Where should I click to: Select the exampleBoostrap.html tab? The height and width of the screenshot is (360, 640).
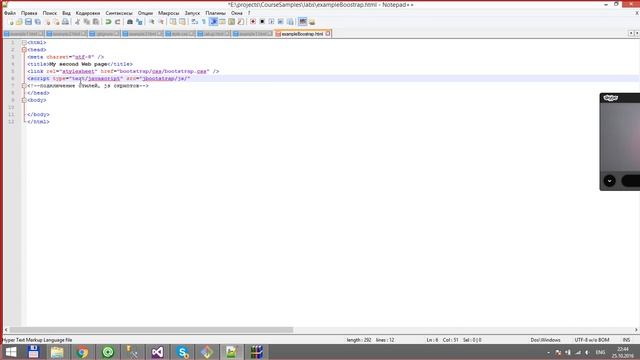click(x=302, y=34)
